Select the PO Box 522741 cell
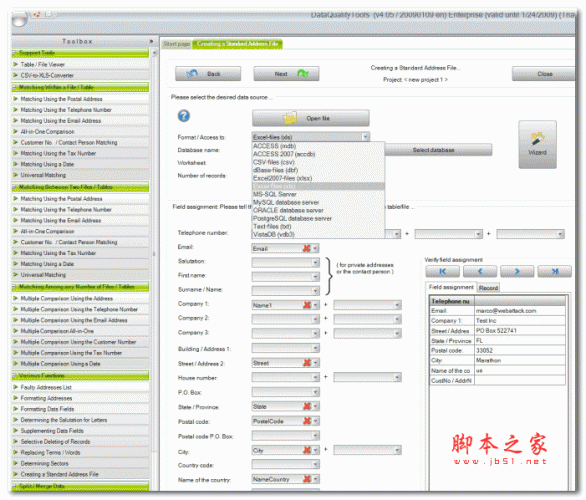Image resolution: width=586 pixels, height=500 pixels. [x=519, y=330]
